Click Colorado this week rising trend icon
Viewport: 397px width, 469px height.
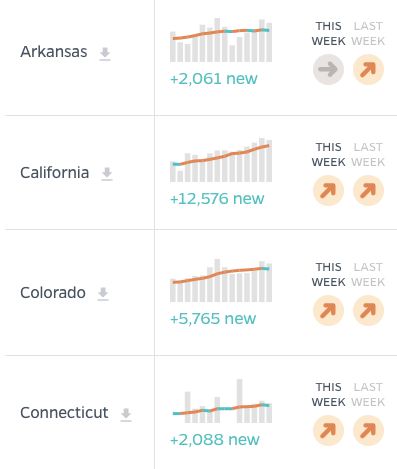pyautogui.click(x=328, y=310)
